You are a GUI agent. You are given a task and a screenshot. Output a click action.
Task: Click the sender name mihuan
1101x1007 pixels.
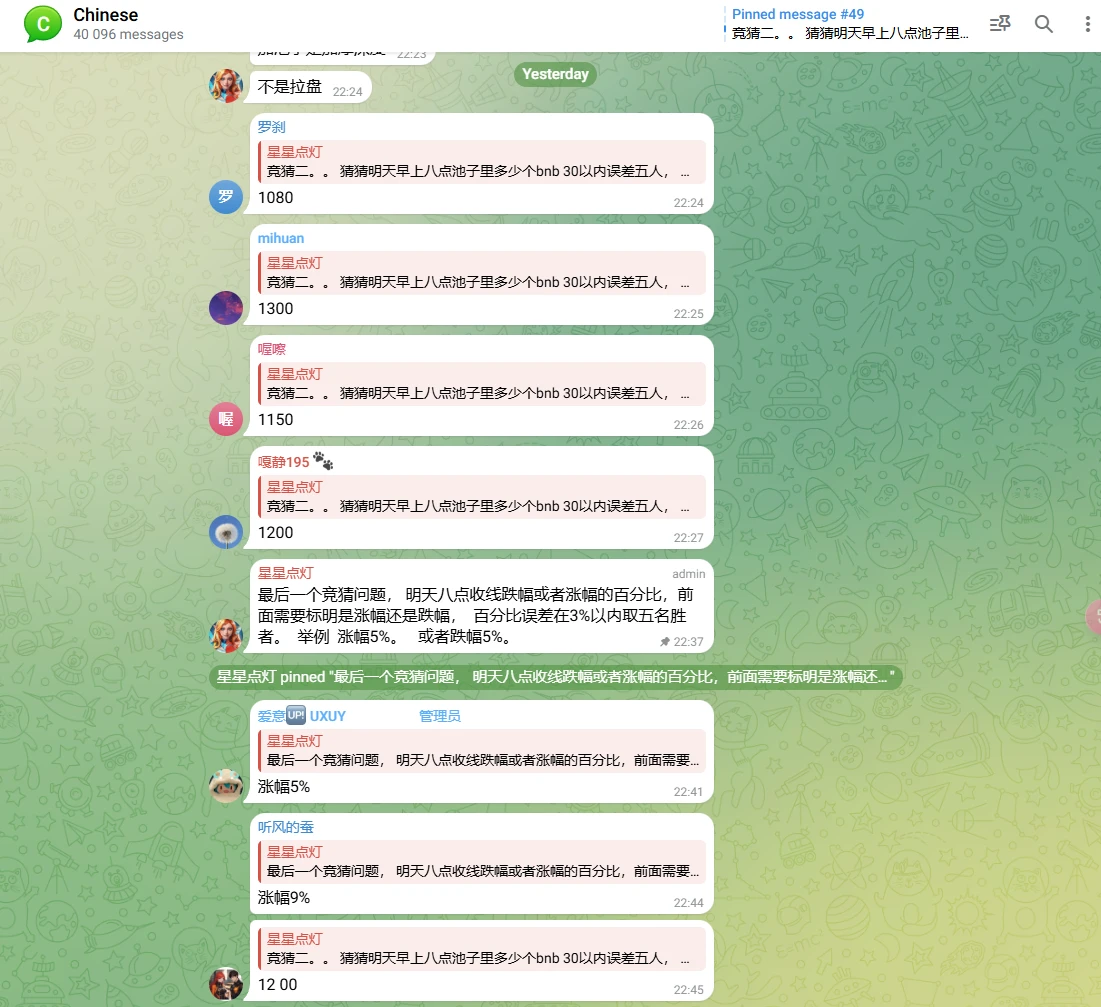[x=281, y=238]
